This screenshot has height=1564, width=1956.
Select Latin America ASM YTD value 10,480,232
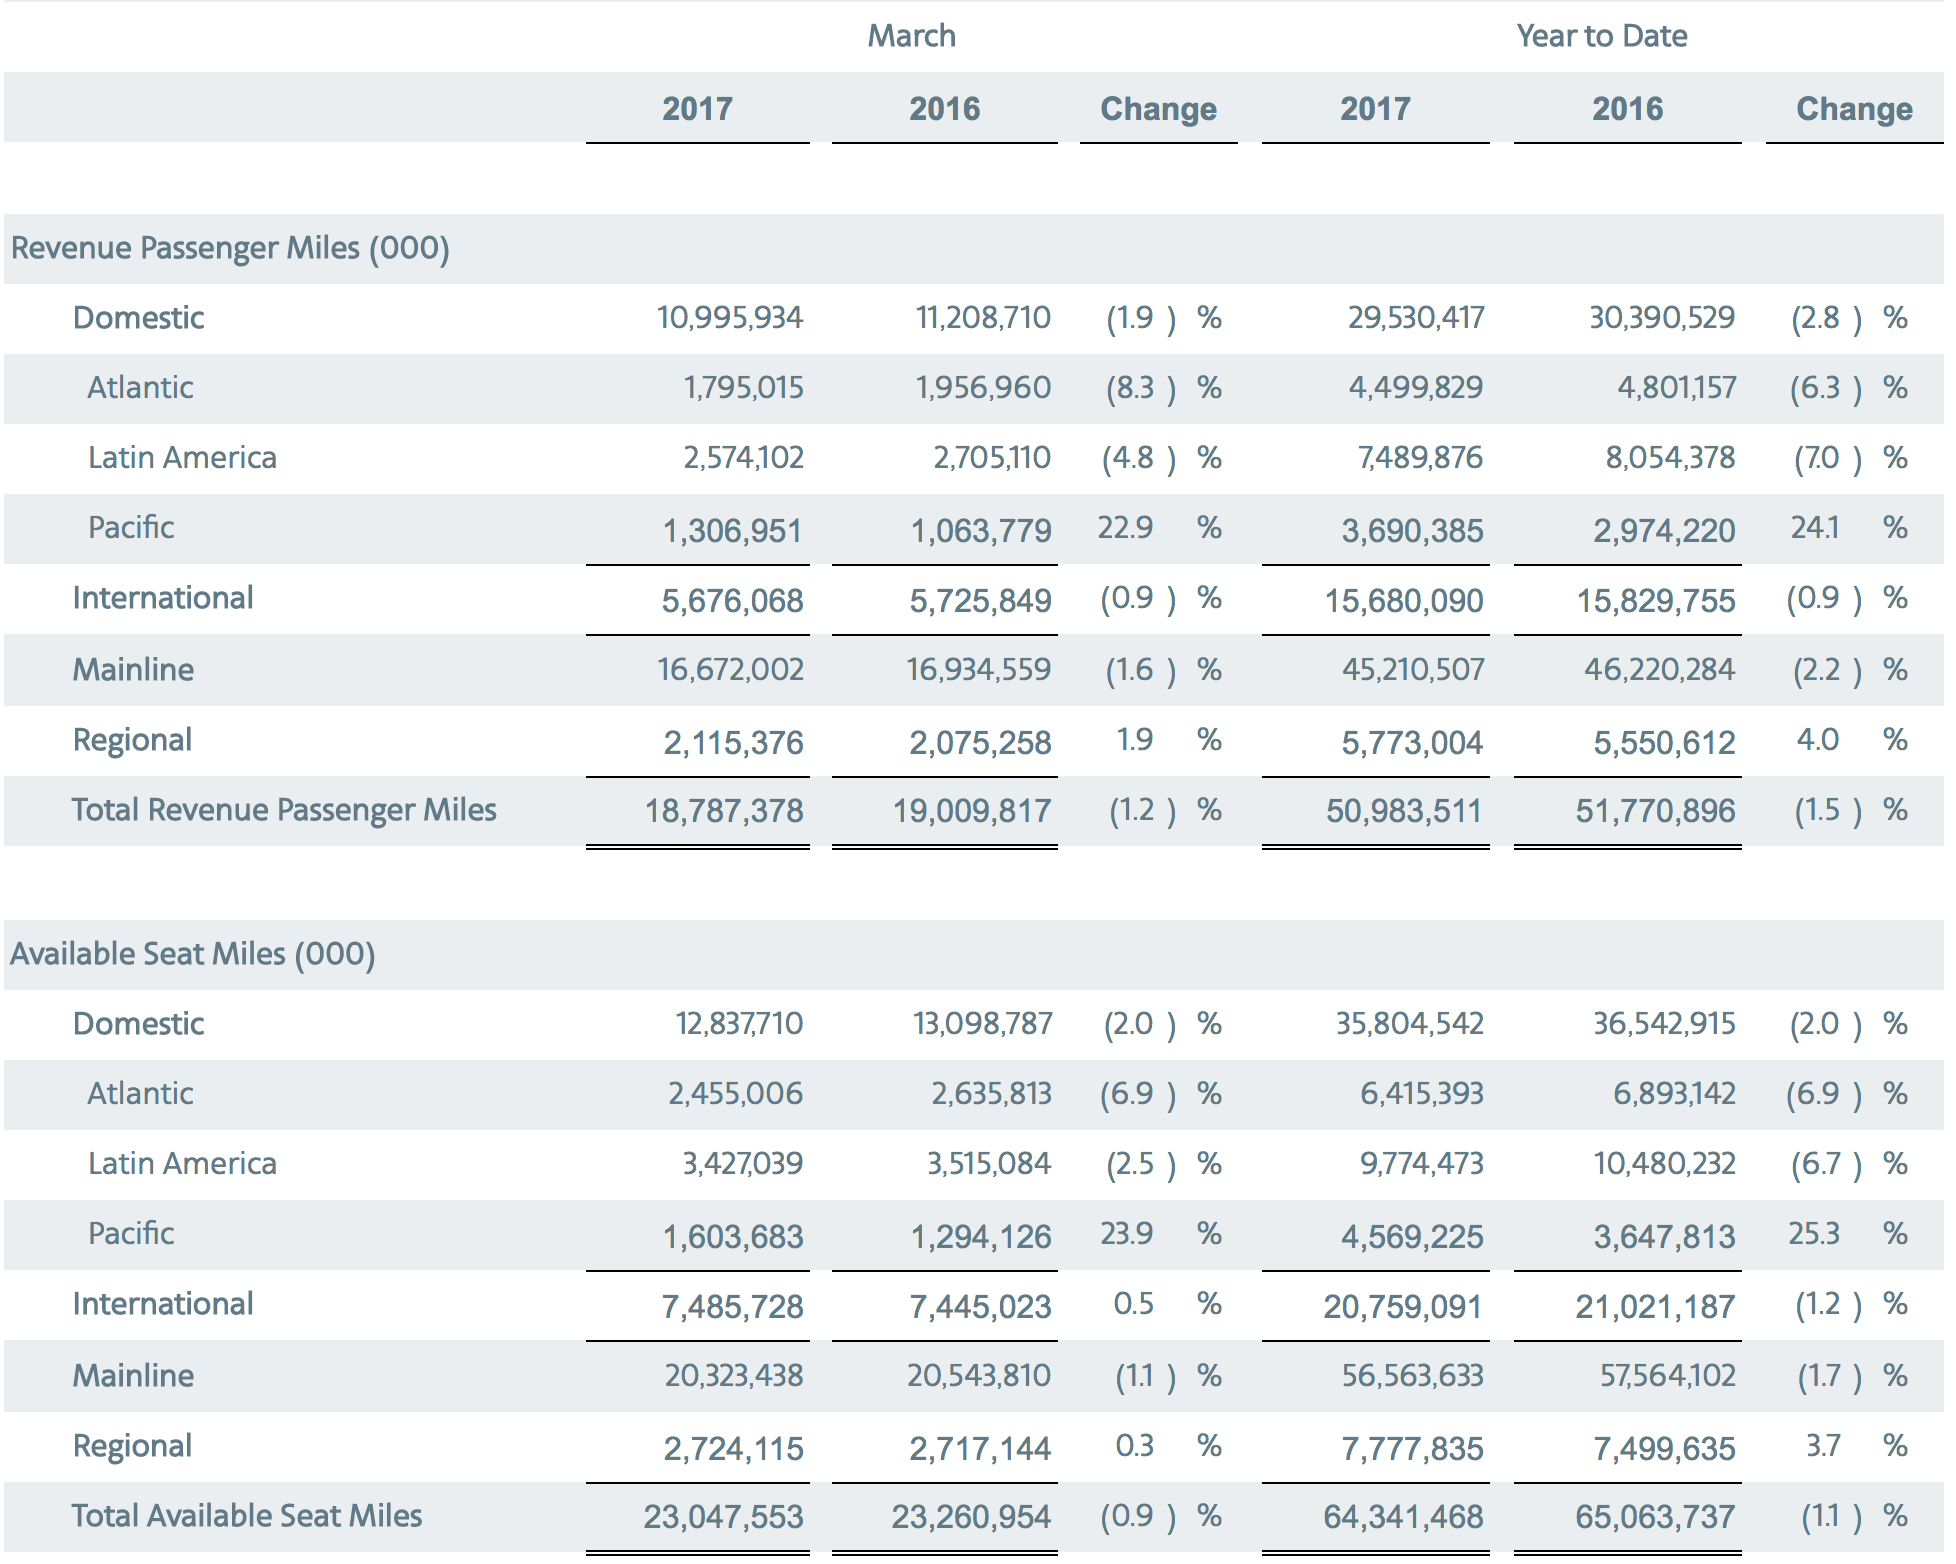[x=1664, y=1164]
